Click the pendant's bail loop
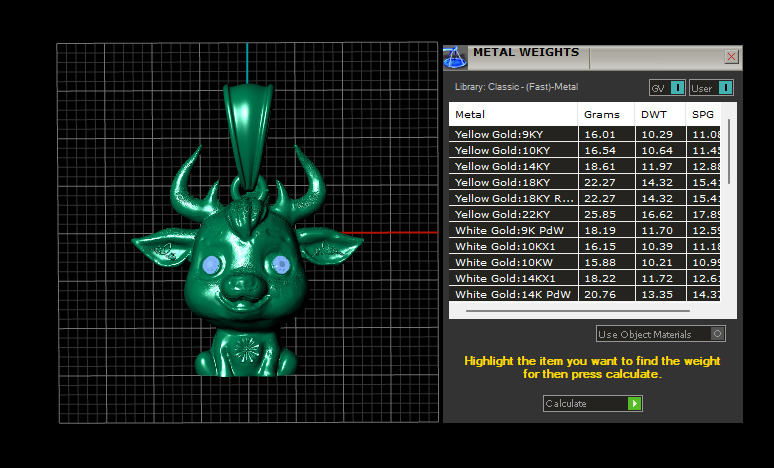Image resolution: width=774 pixels, height=468 pixels. [x=248, y=136]
